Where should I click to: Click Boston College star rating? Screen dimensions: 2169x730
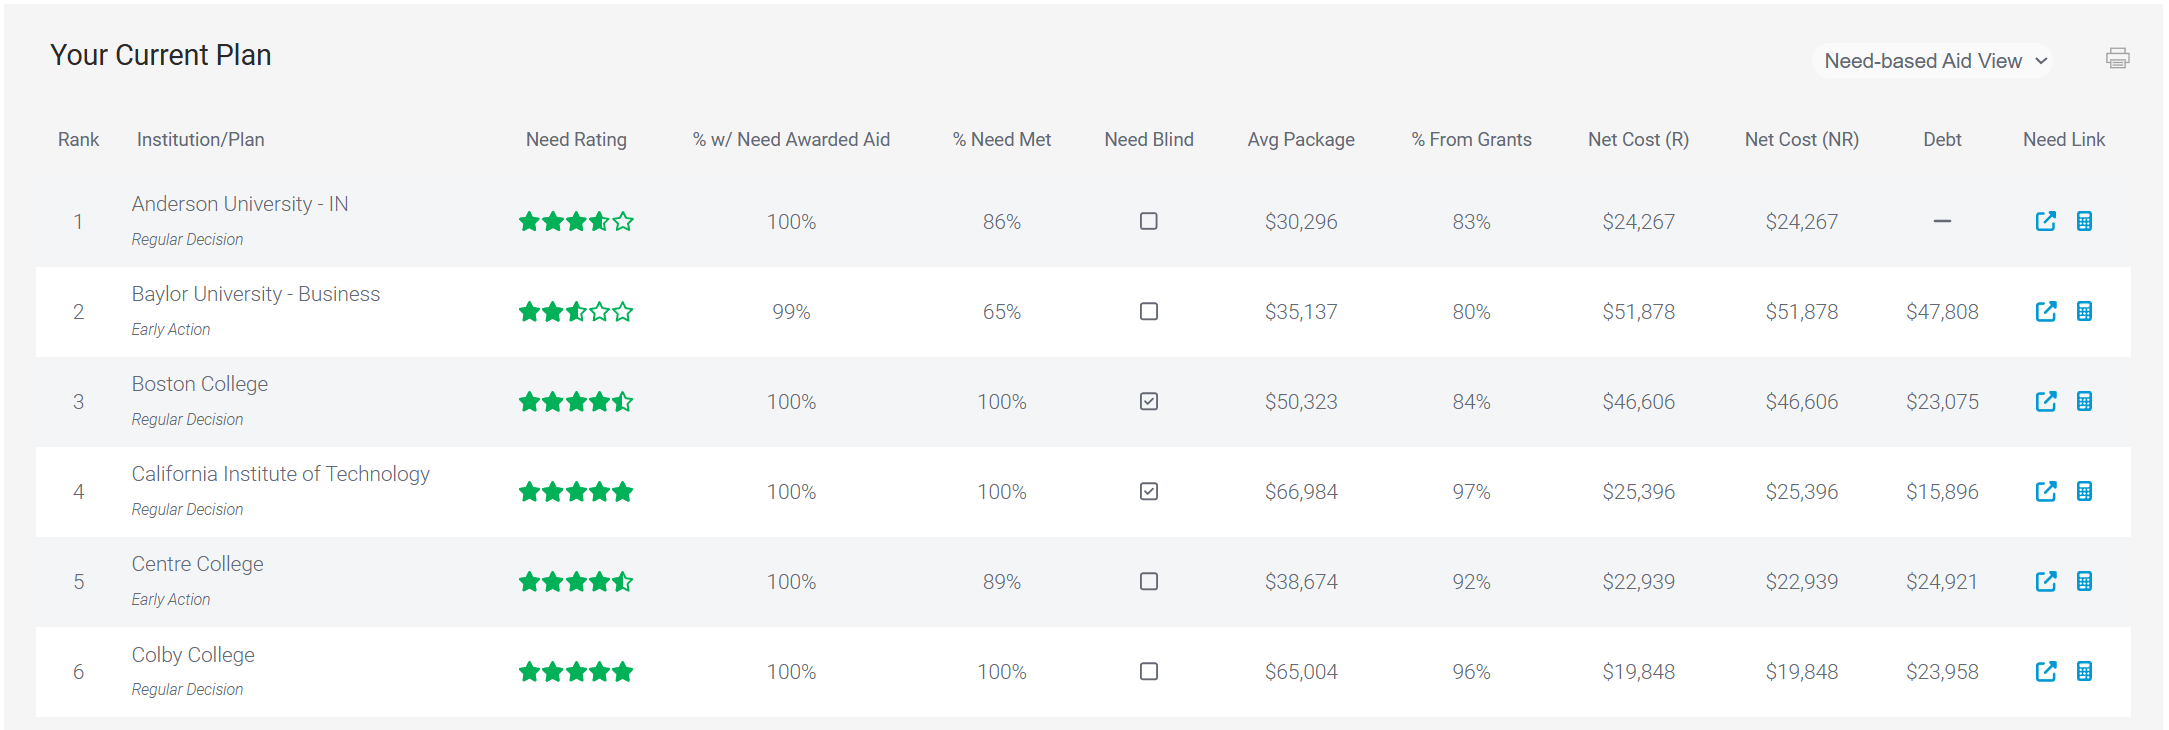[576, 401]
